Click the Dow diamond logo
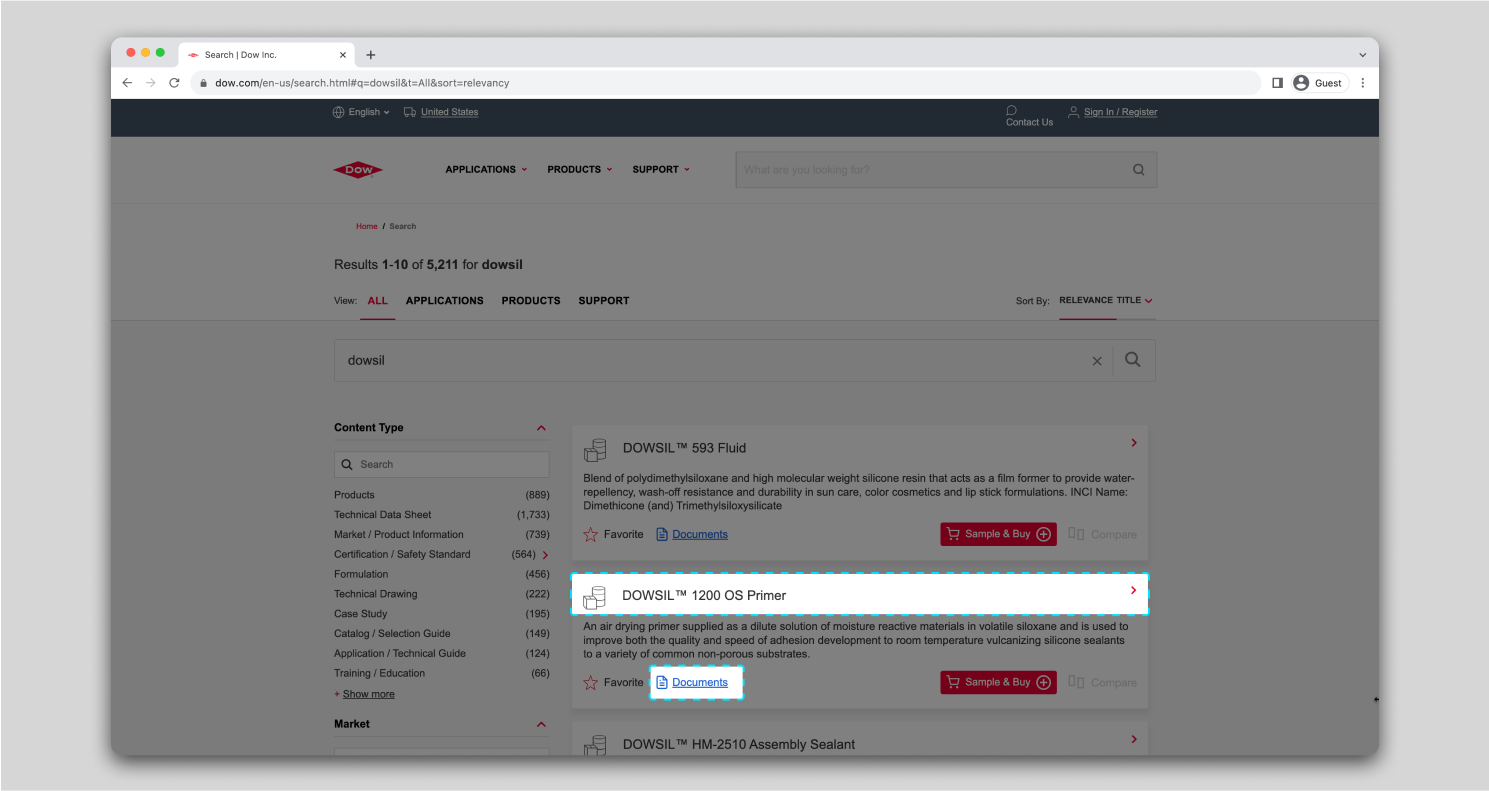Image resolution: width=1489 pixels, height=791 pixels. (x=358, y=169)
